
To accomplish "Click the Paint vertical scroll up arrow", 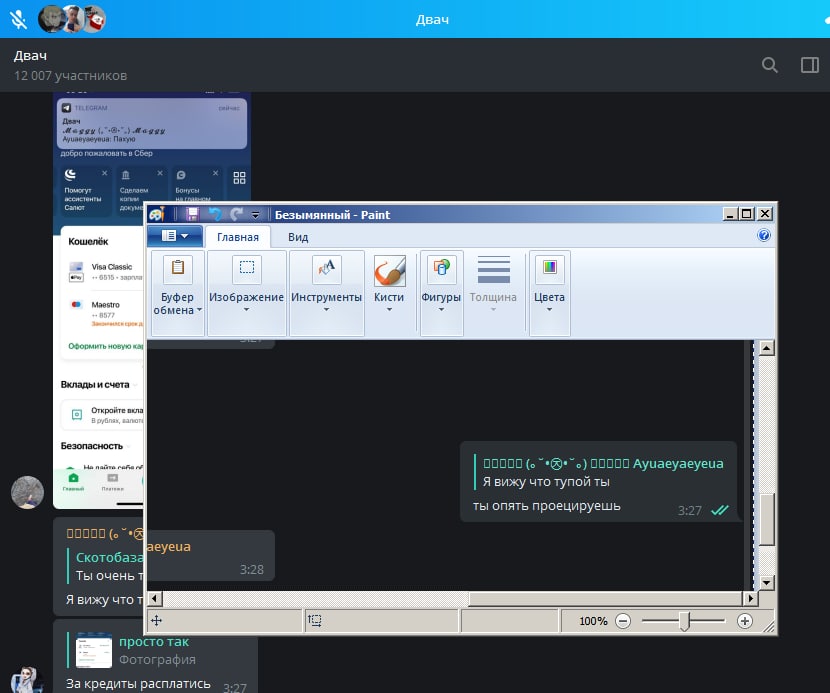I will coord(766,348).
